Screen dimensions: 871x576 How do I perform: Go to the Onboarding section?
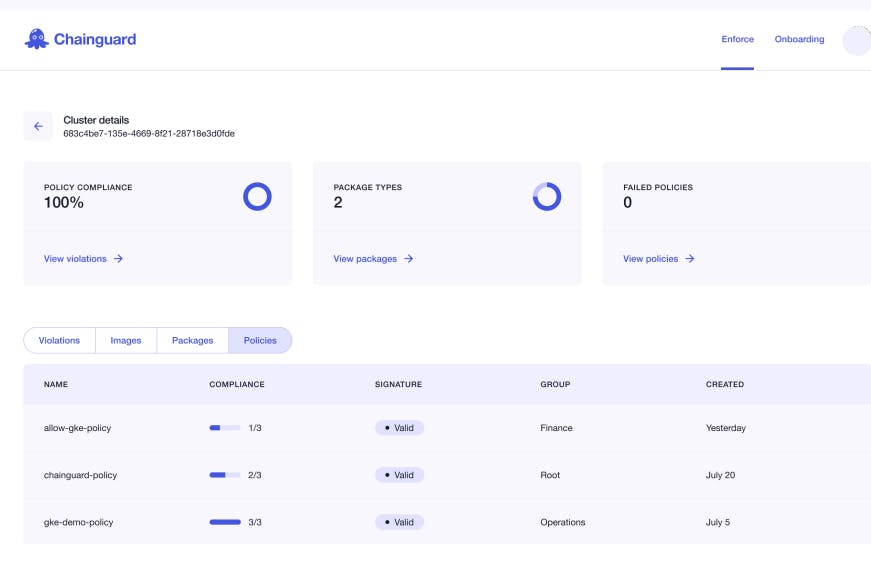pos(799,40)
